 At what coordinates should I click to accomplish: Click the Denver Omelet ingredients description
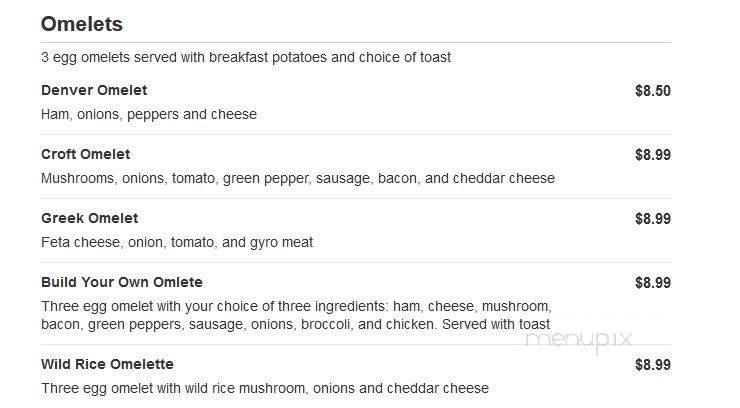[x=149, y=114]
